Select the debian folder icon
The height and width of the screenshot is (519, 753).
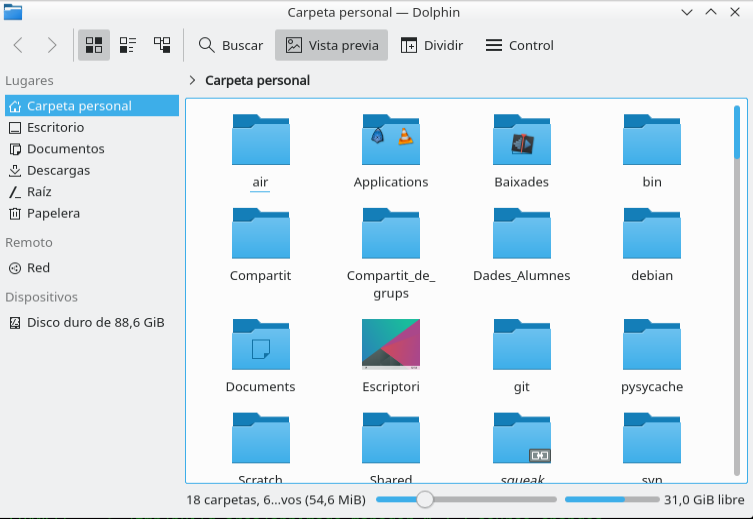652,233
